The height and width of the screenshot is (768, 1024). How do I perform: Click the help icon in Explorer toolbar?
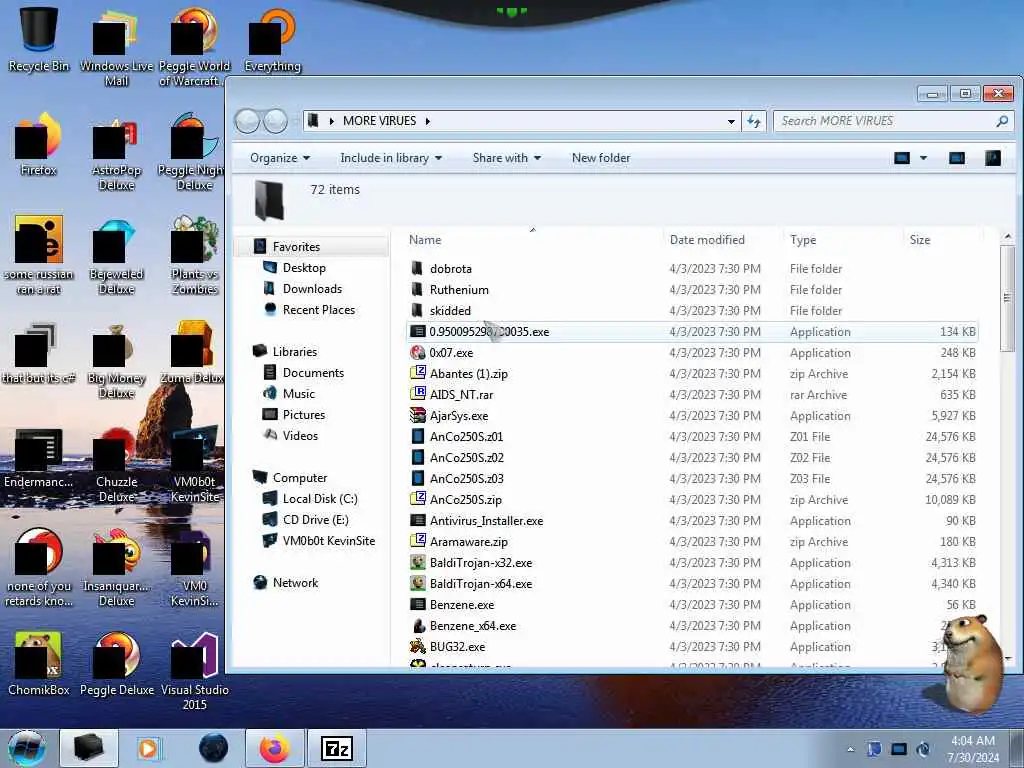point(993,158)
